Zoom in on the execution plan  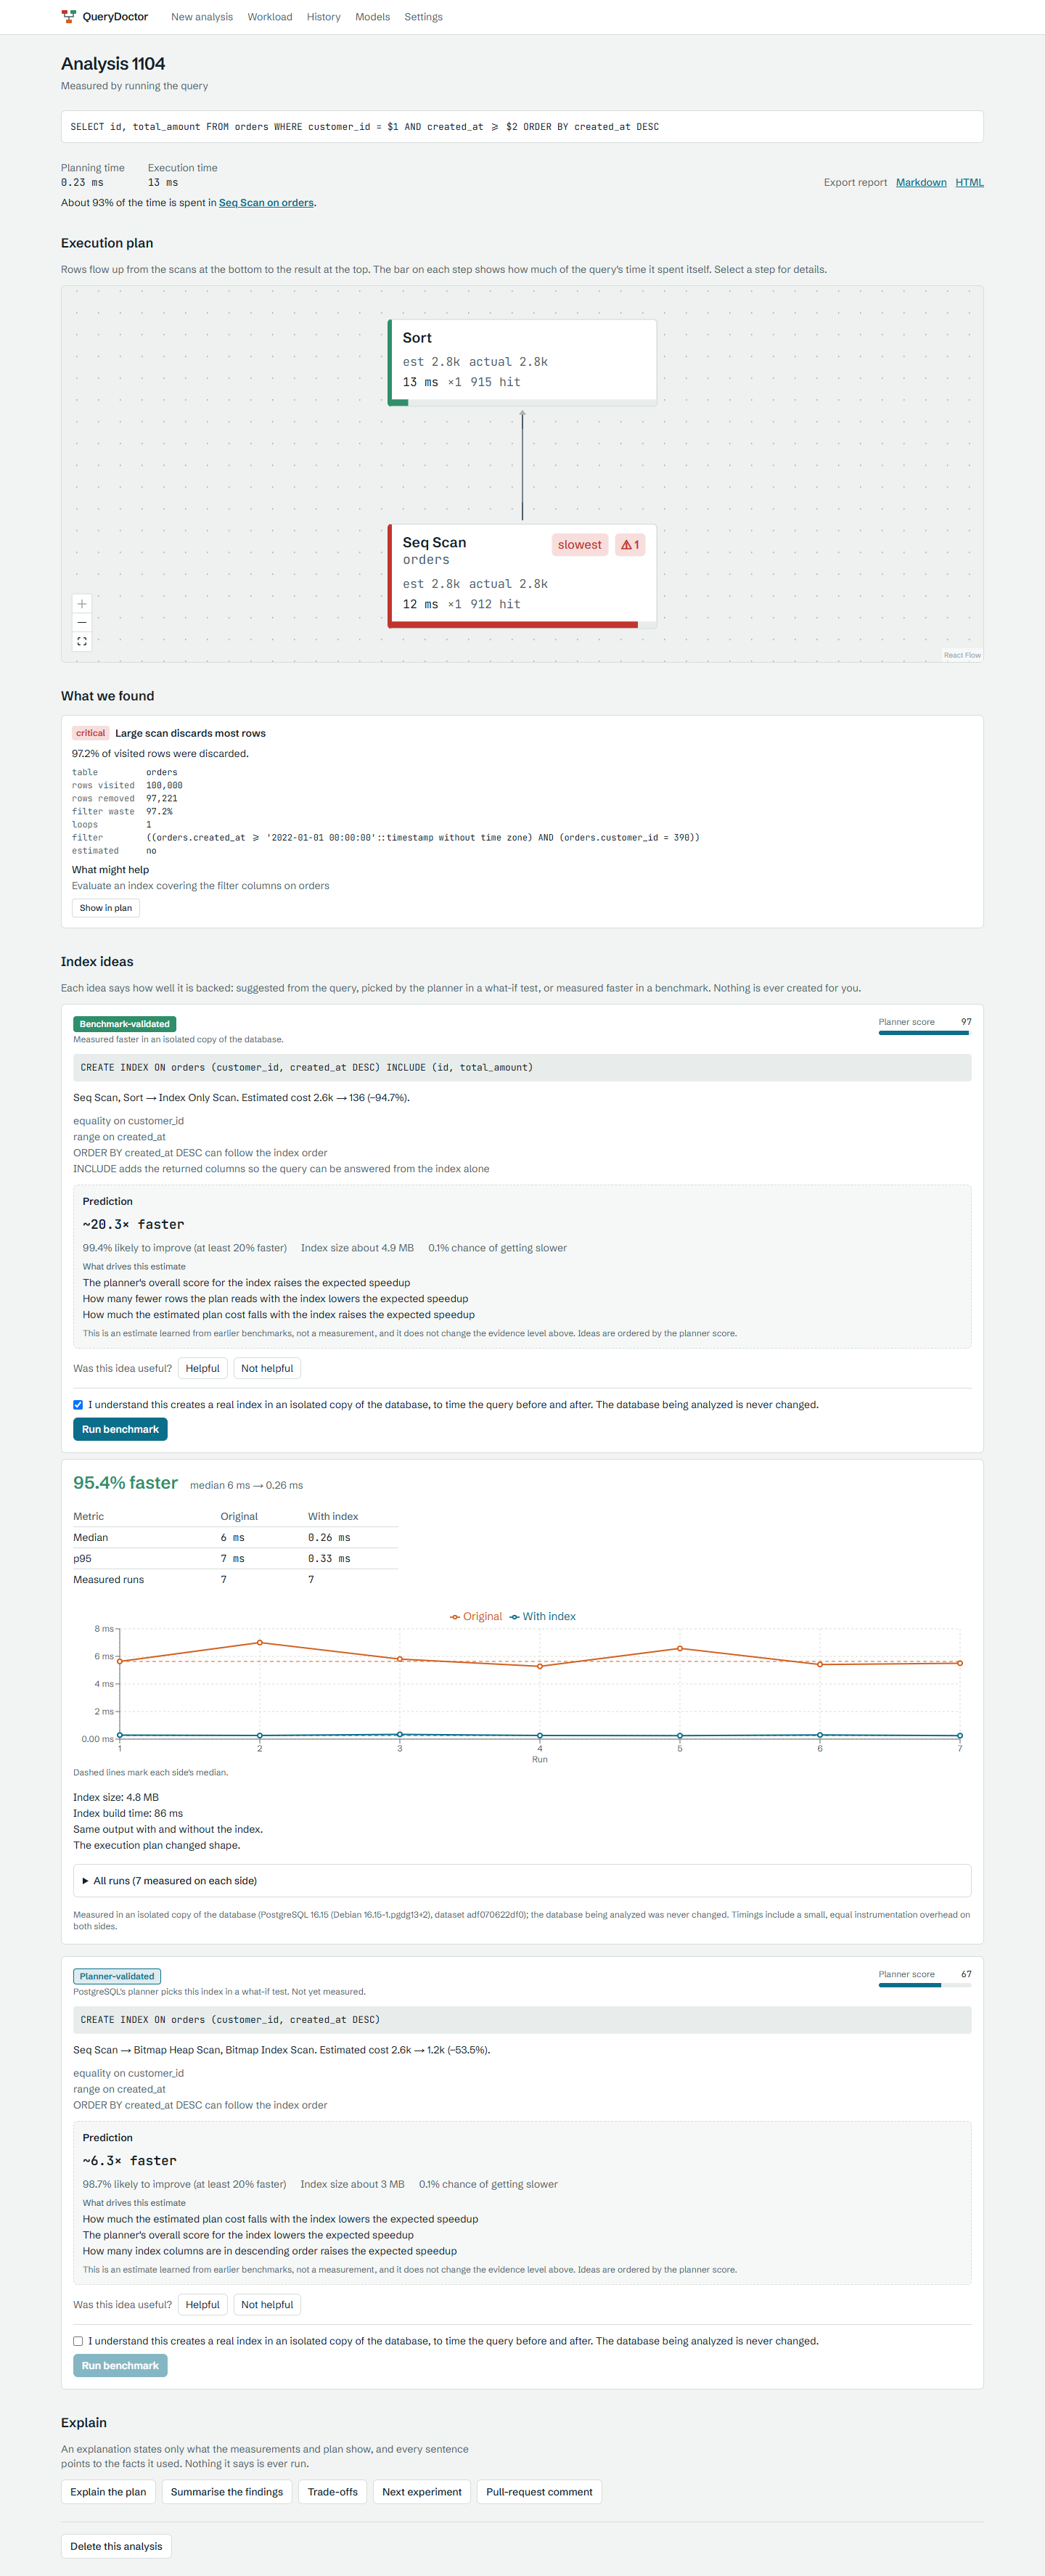click(82, 604)
